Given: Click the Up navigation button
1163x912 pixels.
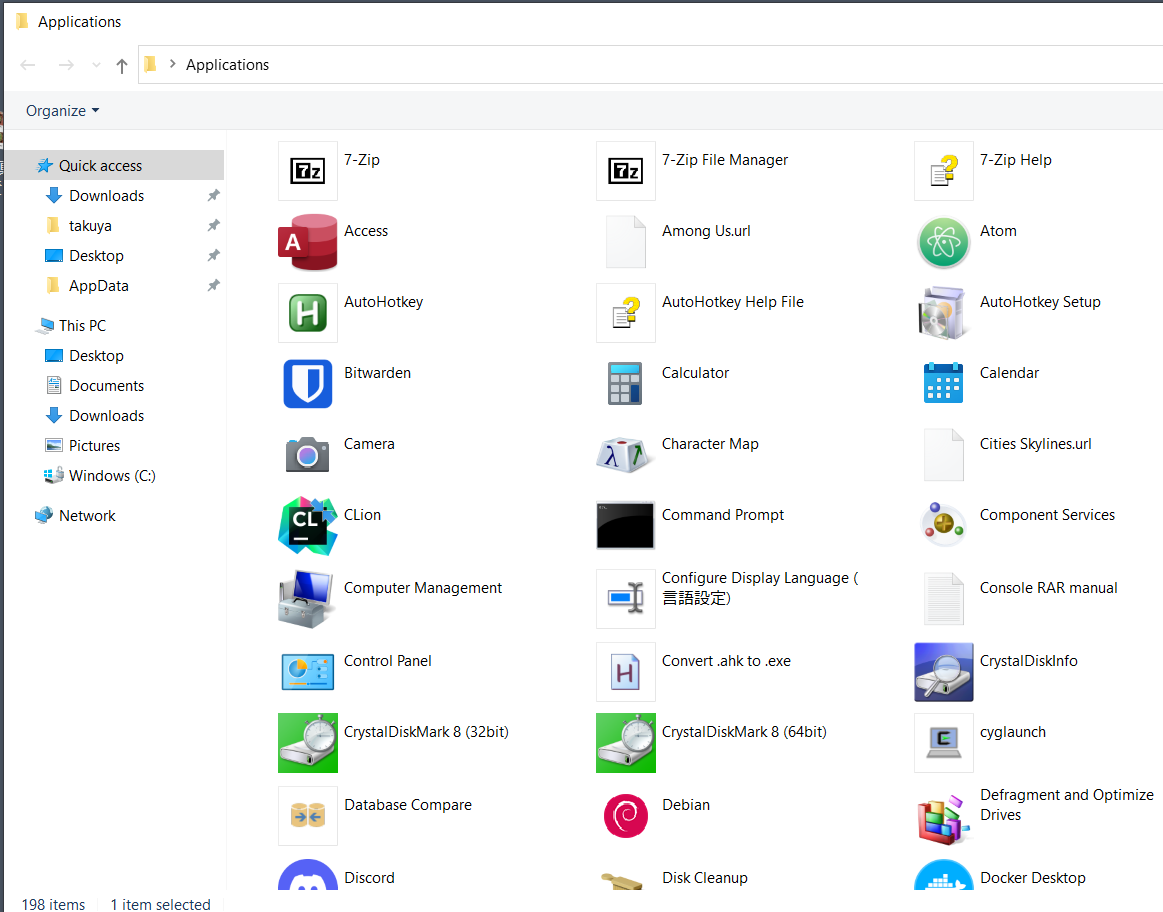Looking at the screenshot, I should [x=121, y=64].
